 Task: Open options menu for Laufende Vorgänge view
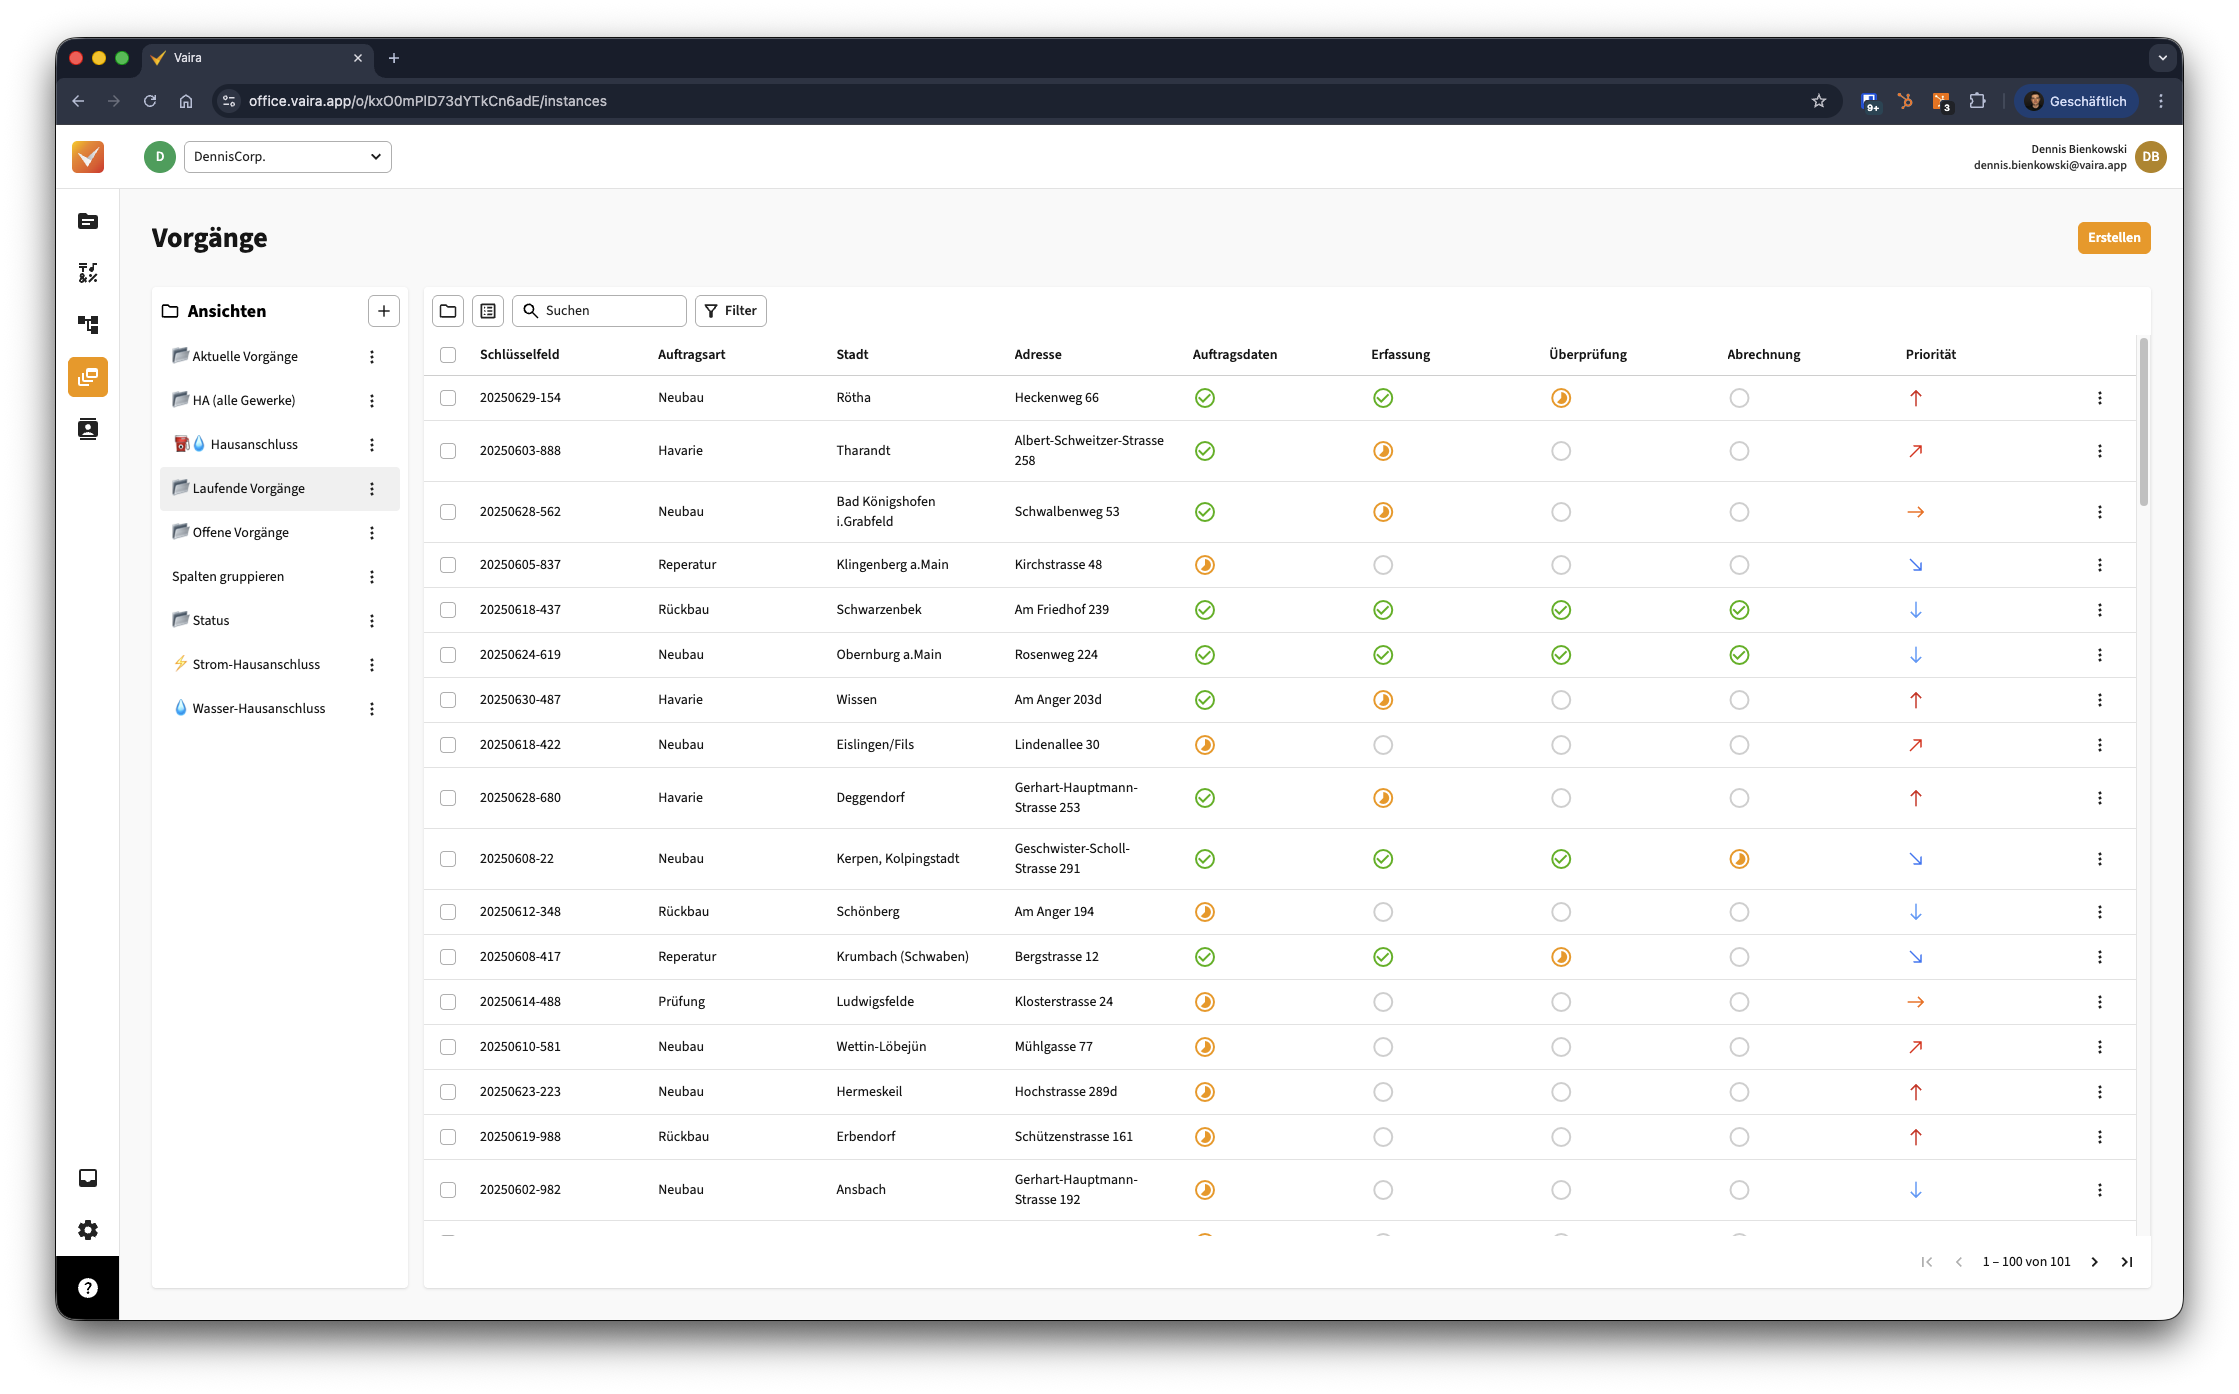click(372, 489)
